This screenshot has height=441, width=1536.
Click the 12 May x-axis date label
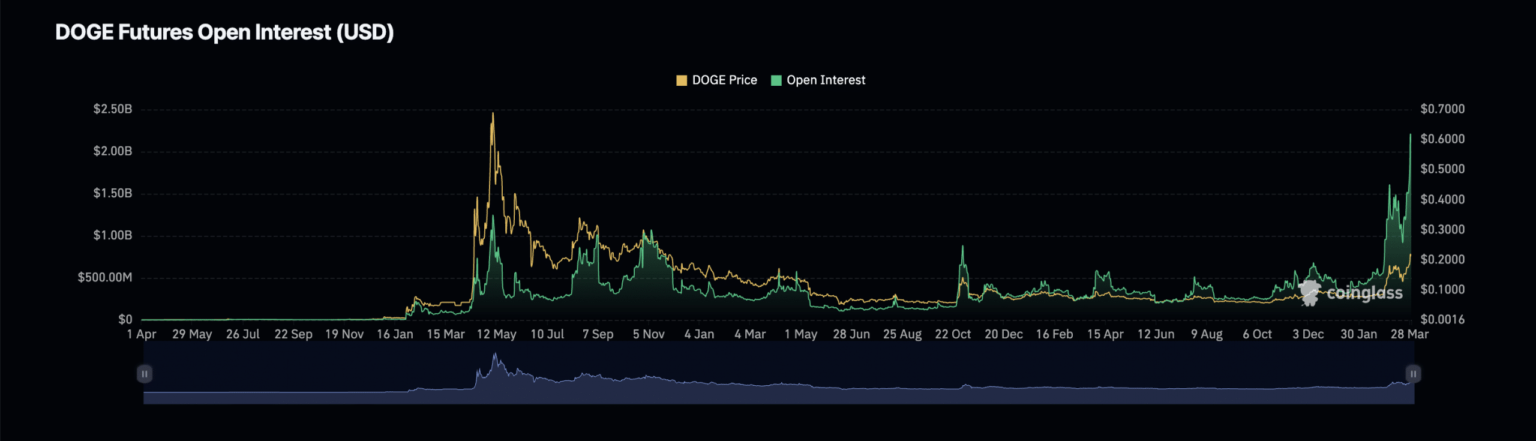click(x=492, y=335)
